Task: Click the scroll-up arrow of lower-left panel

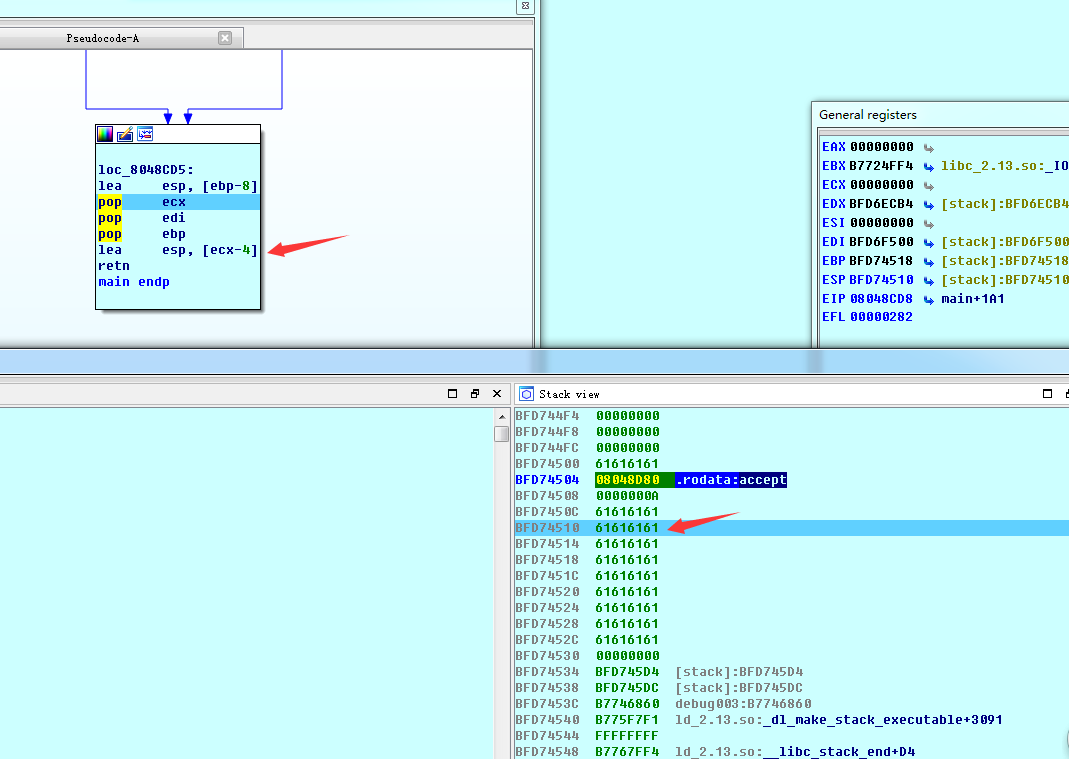Action: (502, 417)
